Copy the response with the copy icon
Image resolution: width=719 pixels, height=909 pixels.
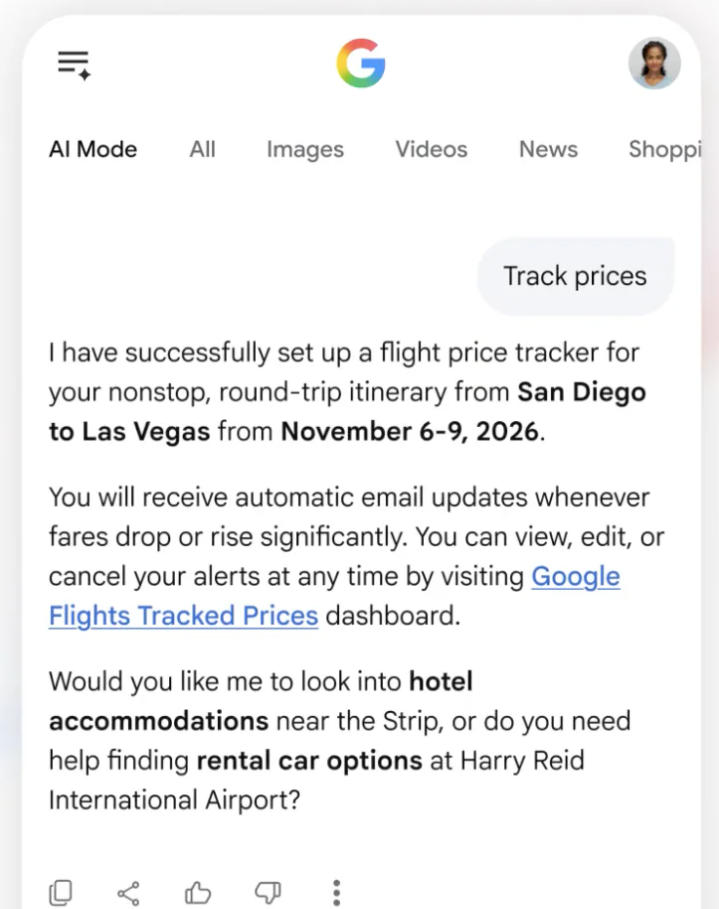coord(60,892)
